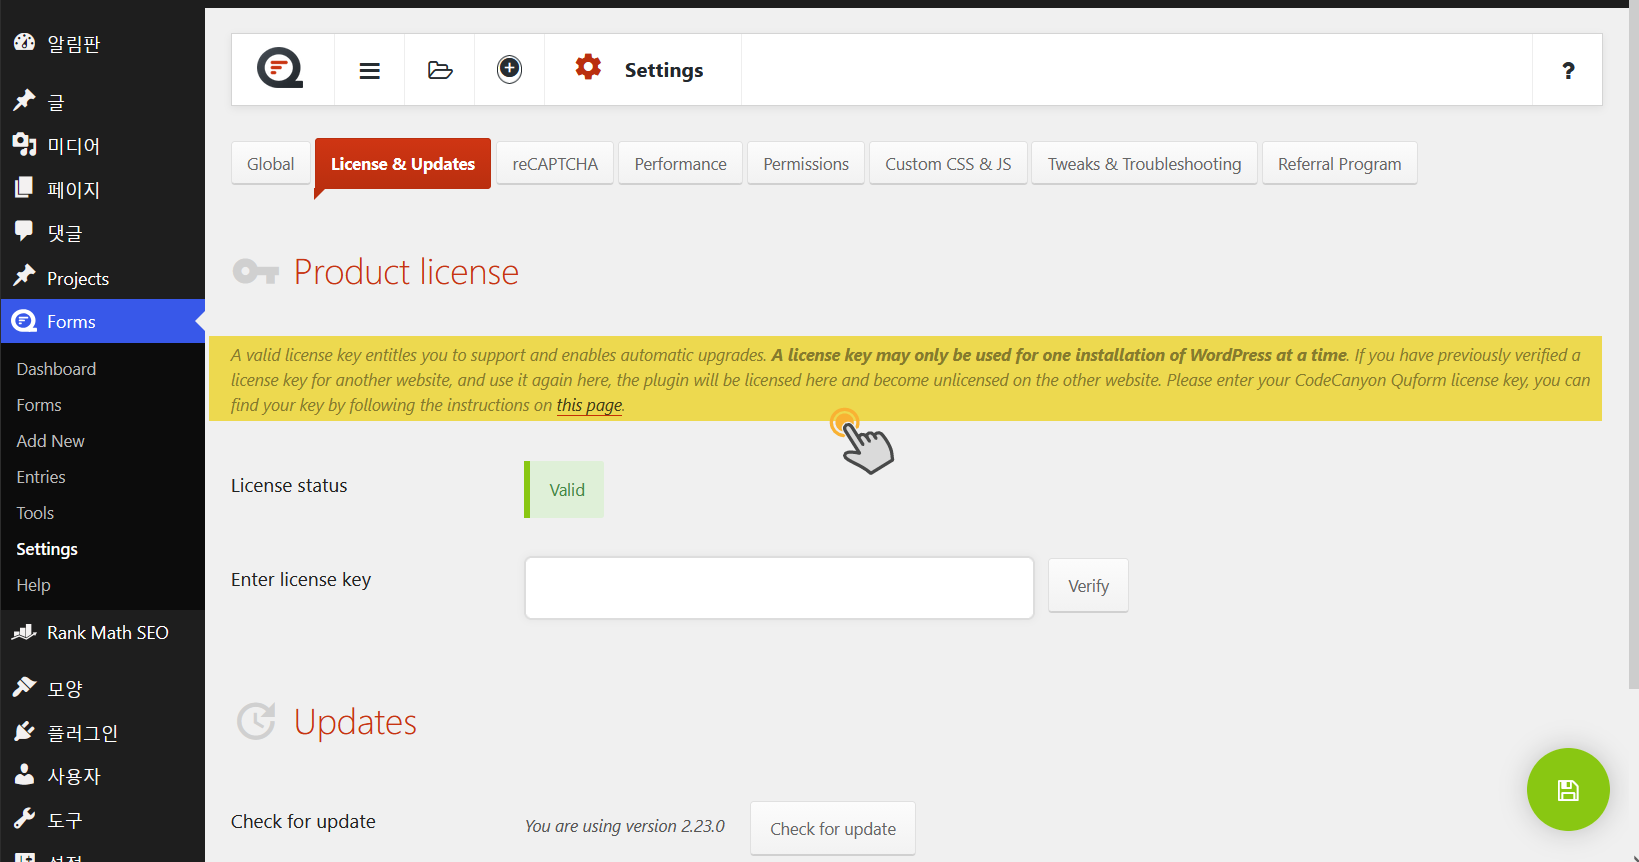Screen dimensions: 1639x862
Task: Focus the Enter license key field
Action: [x=779, y=588]
